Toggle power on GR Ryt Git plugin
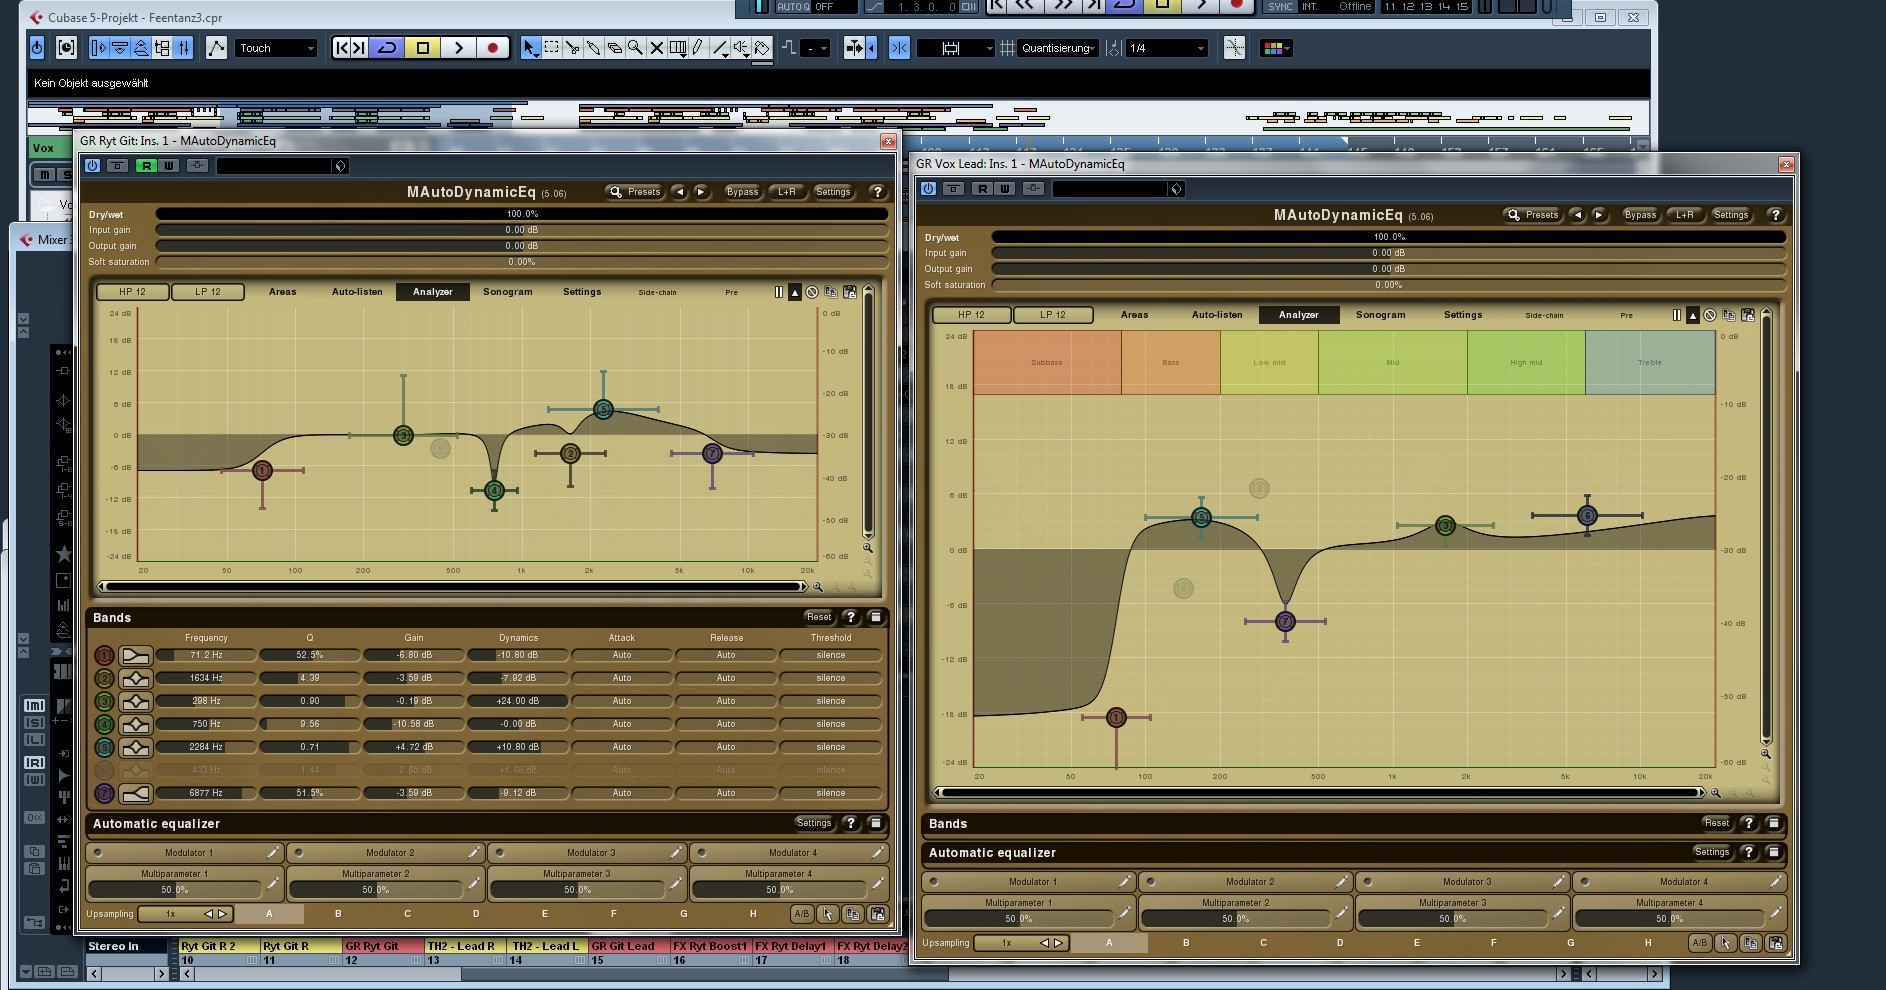This screenshot has height=990, width=1886. 93,165
